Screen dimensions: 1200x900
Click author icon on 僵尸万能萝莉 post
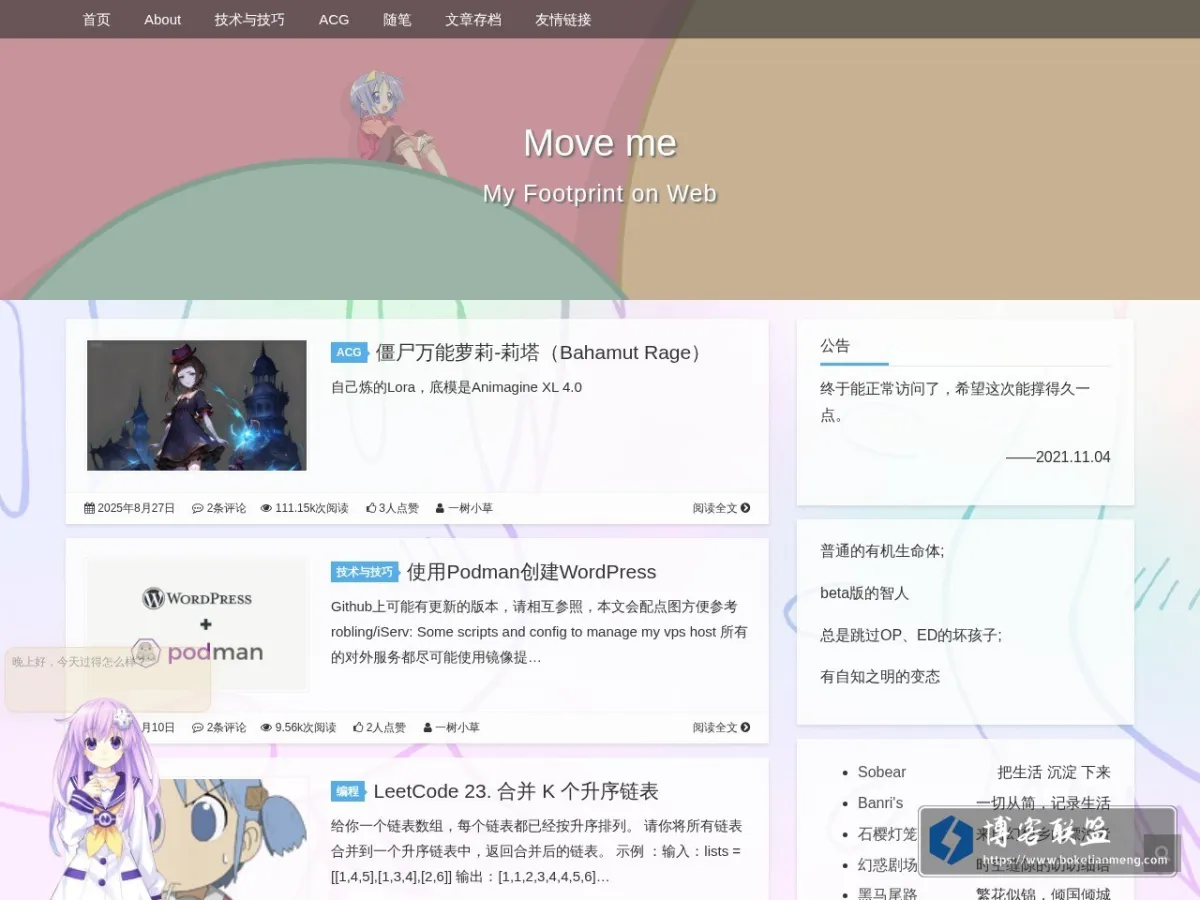point(440,508)
